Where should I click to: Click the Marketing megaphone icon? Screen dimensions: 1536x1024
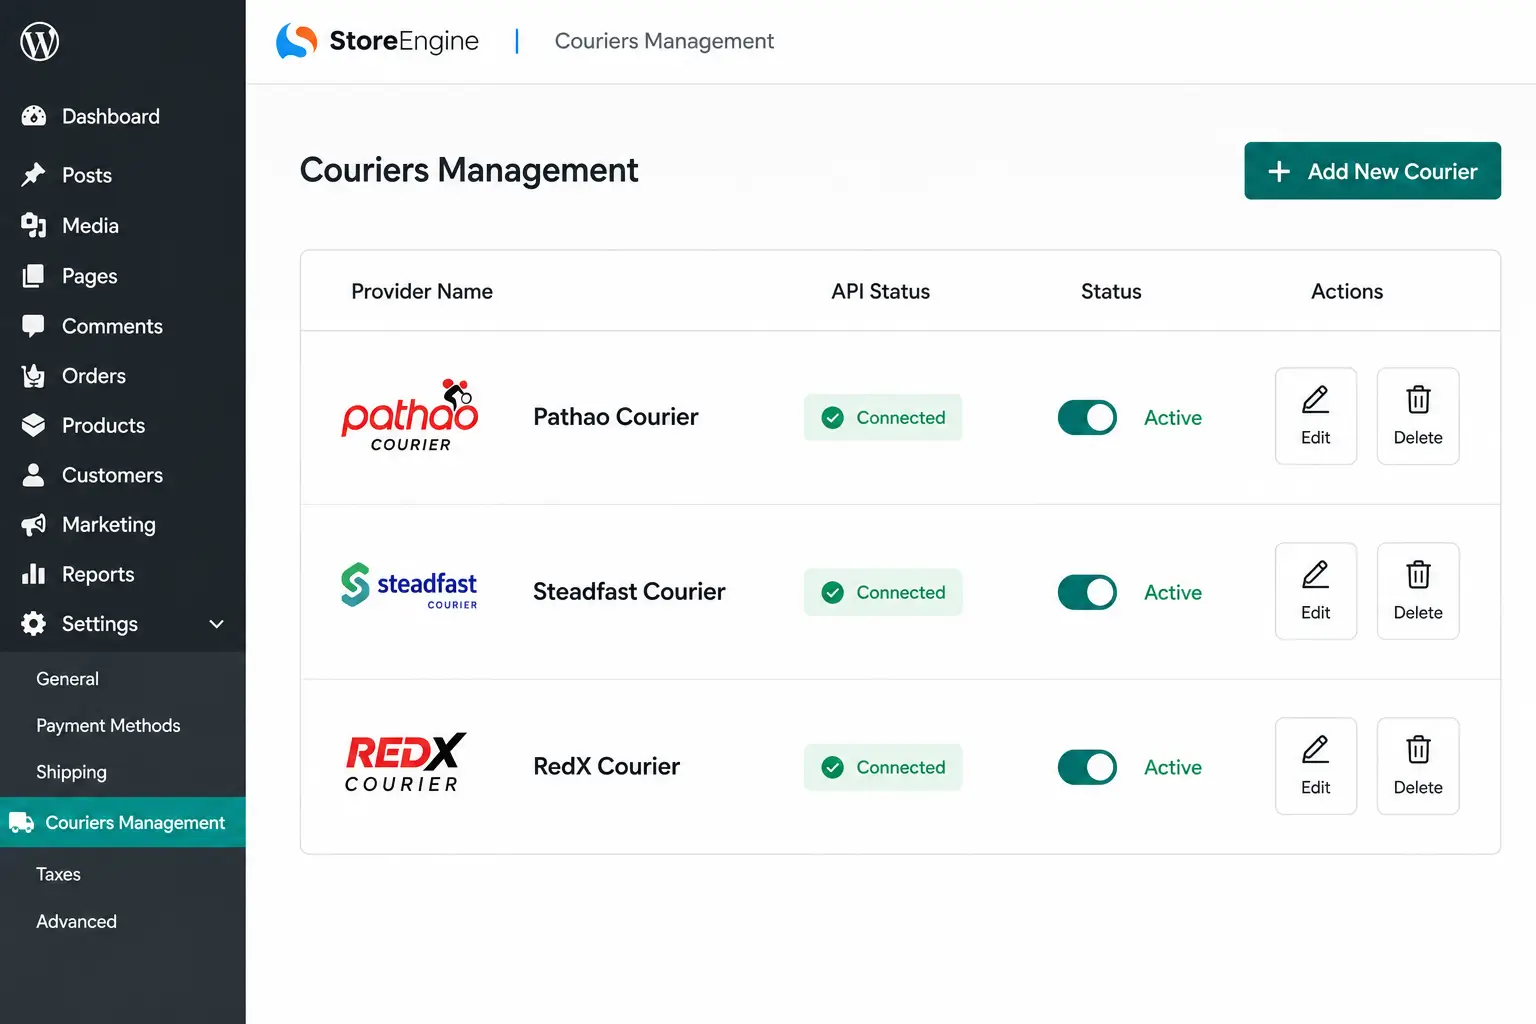point(34,524)
